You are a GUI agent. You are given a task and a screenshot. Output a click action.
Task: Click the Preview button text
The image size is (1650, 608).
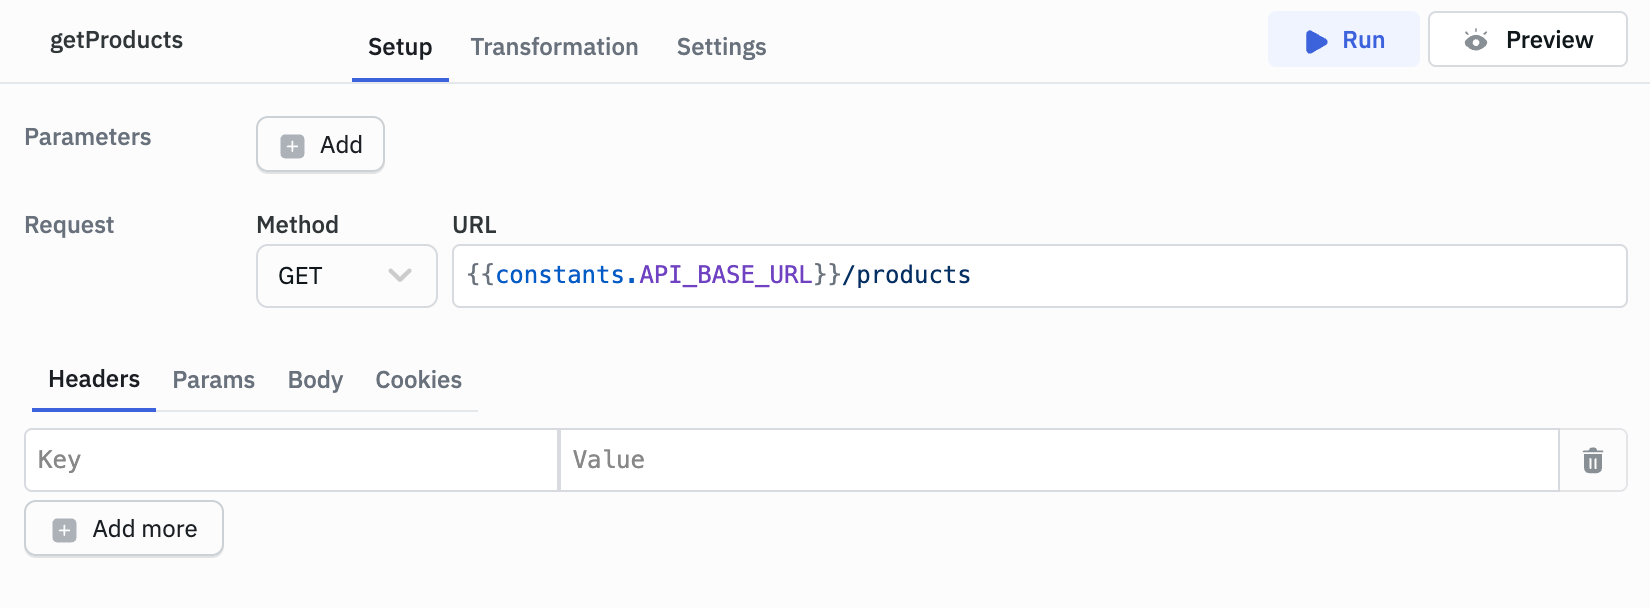point(1549,40)
